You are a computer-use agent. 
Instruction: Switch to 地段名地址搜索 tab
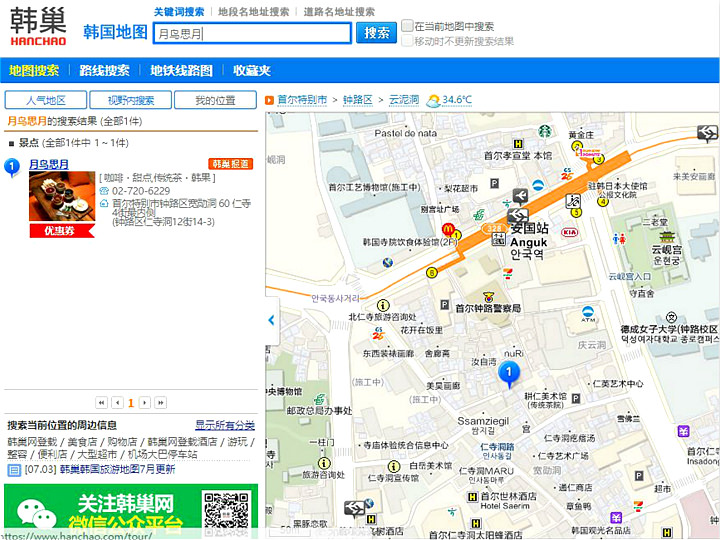coord(253,11)
